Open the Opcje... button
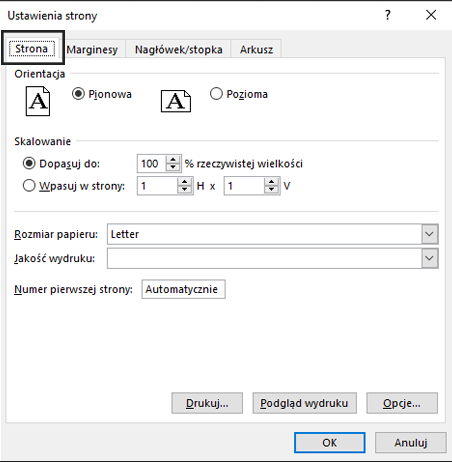This screenshot has height=462, width=452. click(402, 403)
